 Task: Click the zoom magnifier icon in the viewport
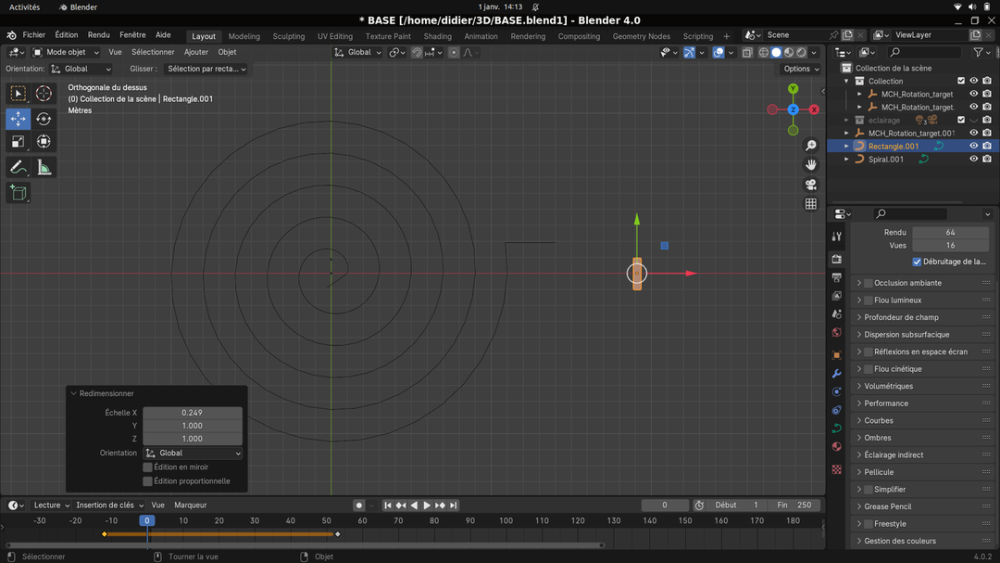[811, 146]
